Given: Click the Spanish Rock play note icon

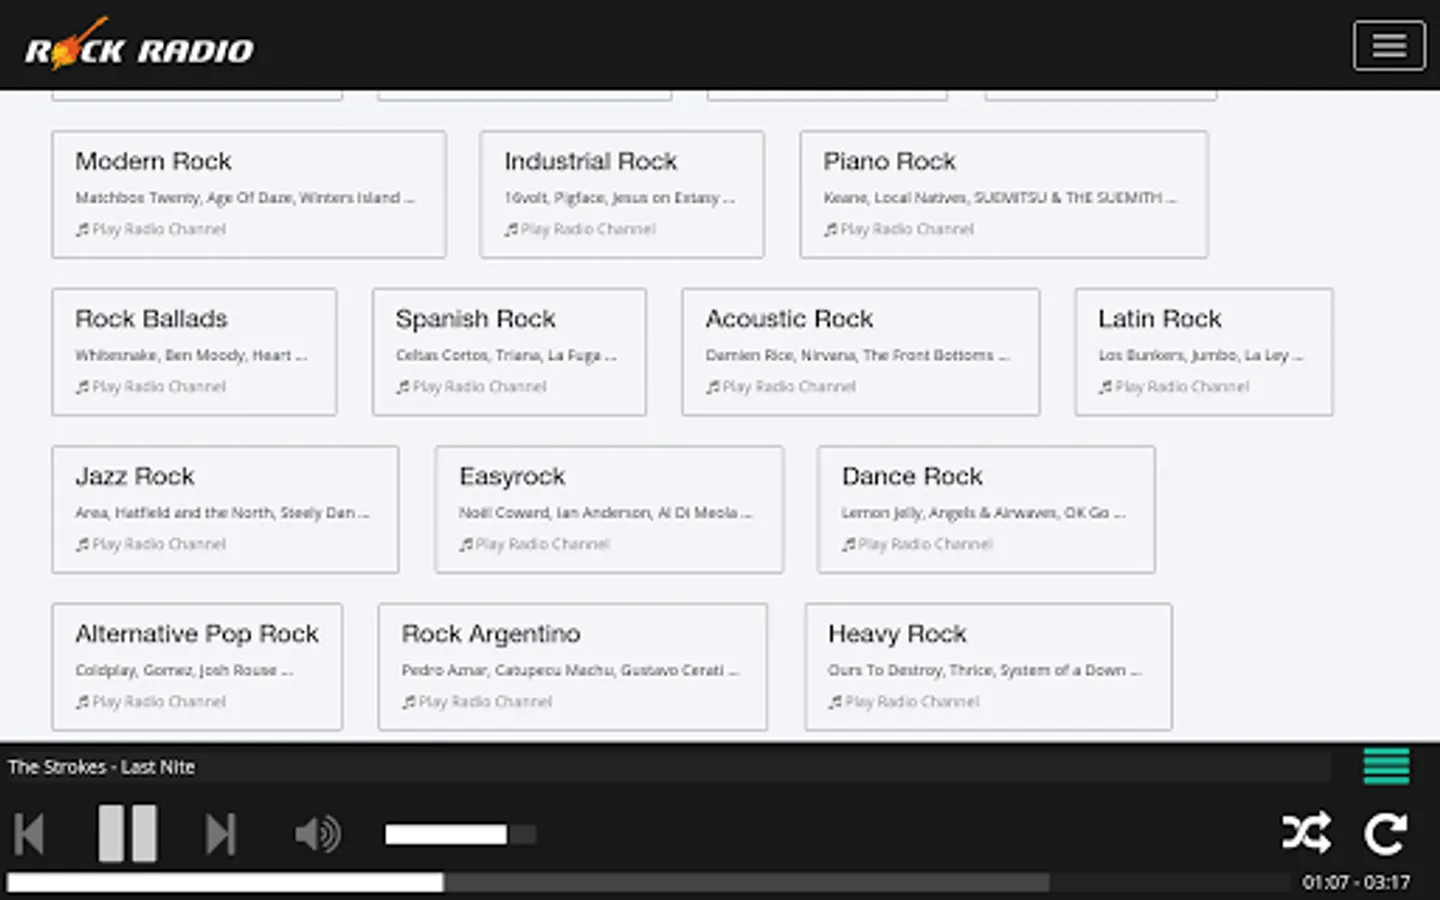Looking at the screenshot, I should (x=403, y=387).
